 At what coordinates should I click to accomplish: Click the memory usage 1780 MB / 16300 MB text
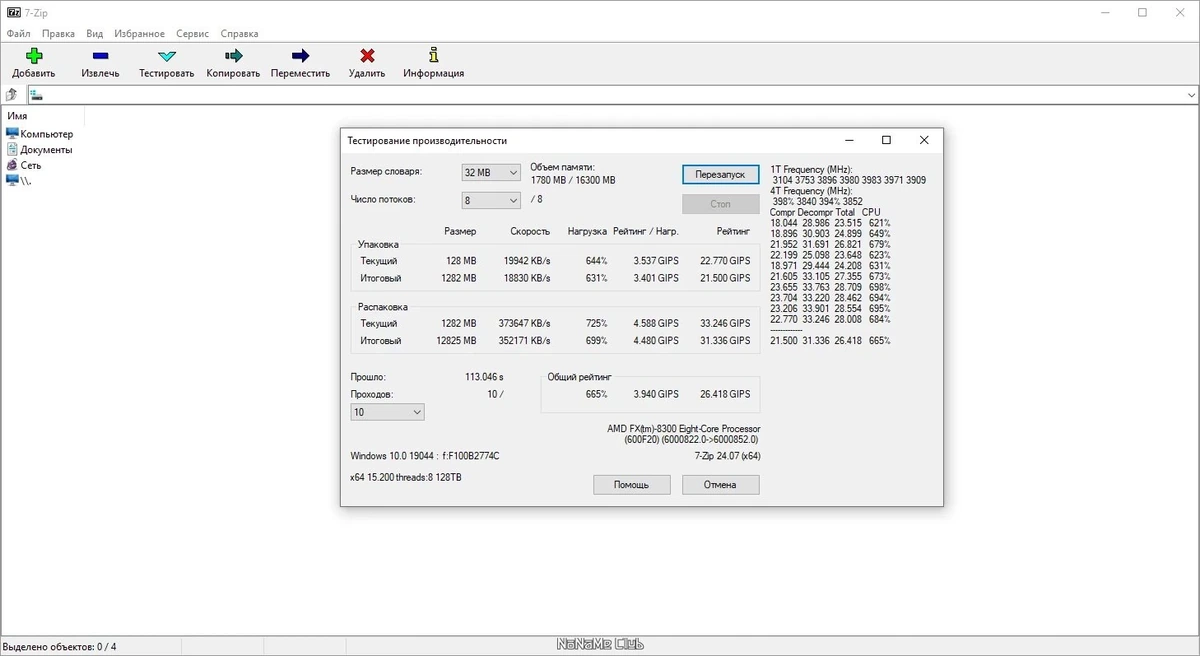point(573,180)
